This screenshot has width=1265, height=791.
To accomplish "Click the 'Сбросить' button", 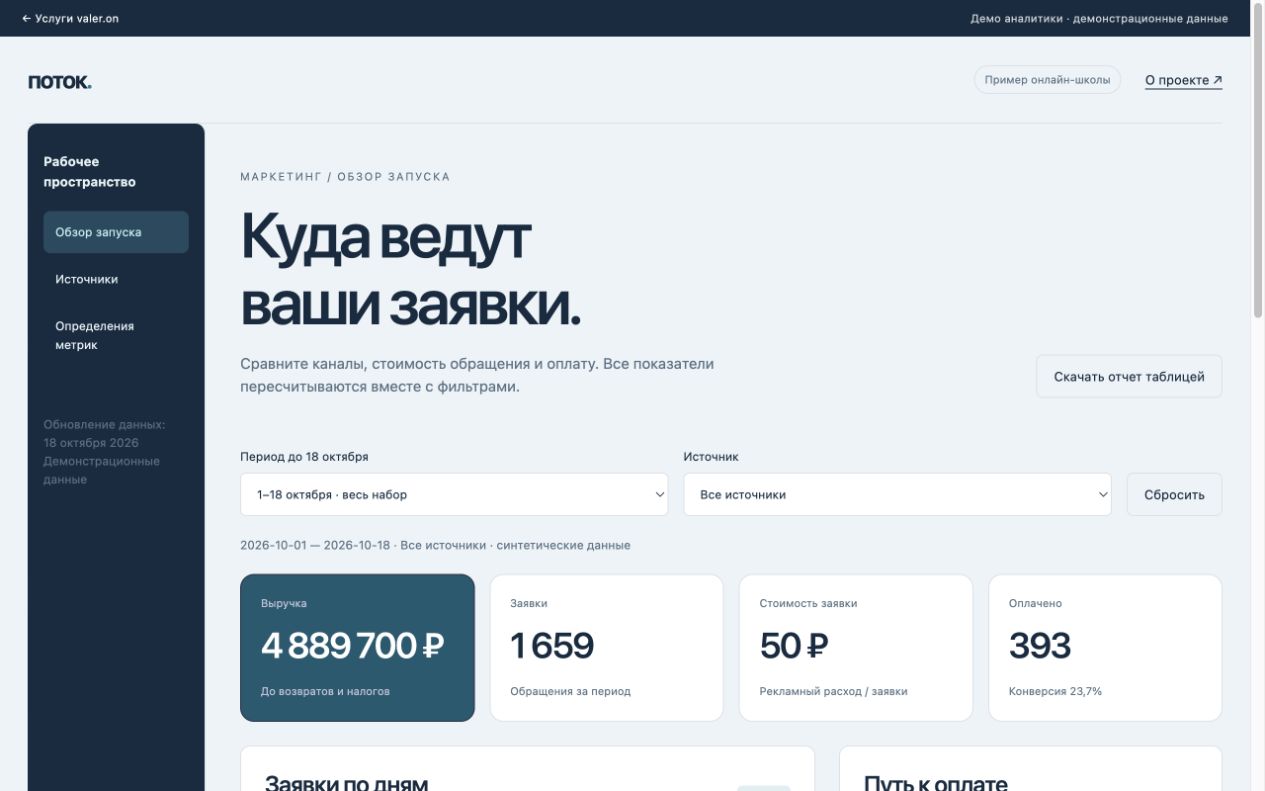I will 1174,495.
